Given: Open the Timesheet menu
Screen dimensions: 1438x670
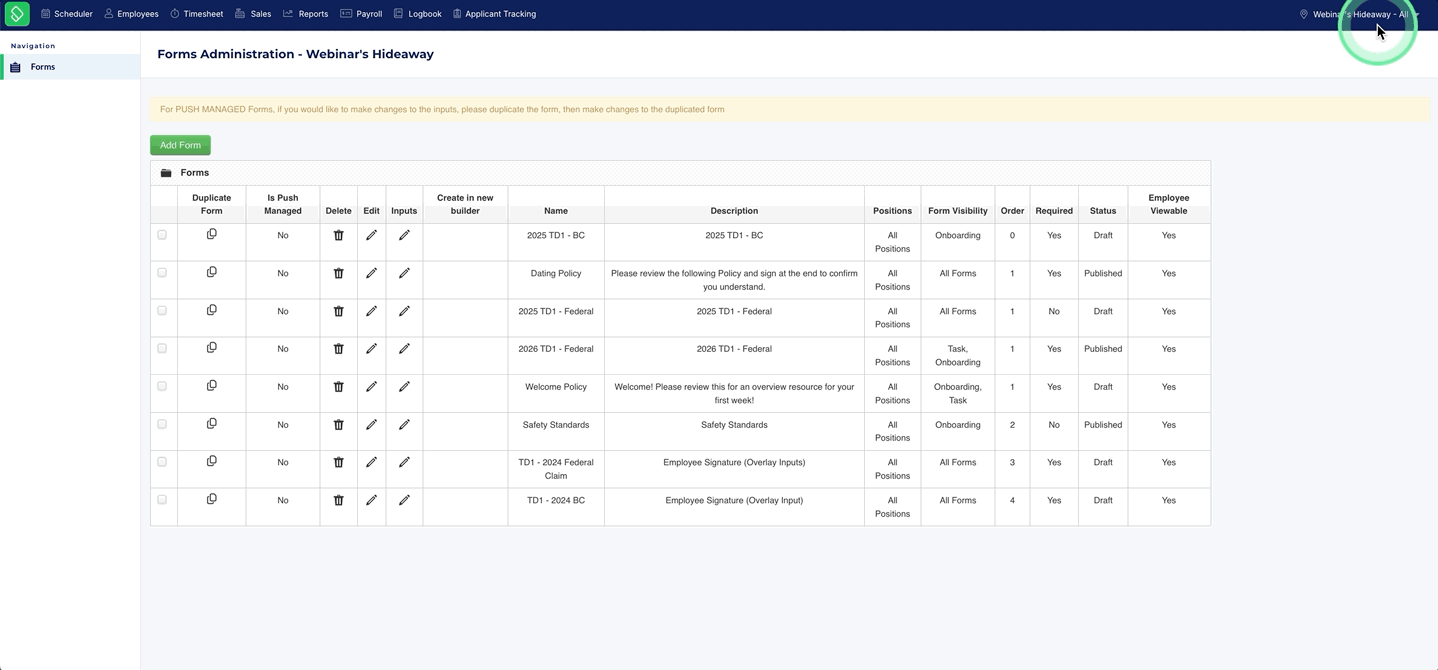Looking at the screenshot, I should [197, 14].
